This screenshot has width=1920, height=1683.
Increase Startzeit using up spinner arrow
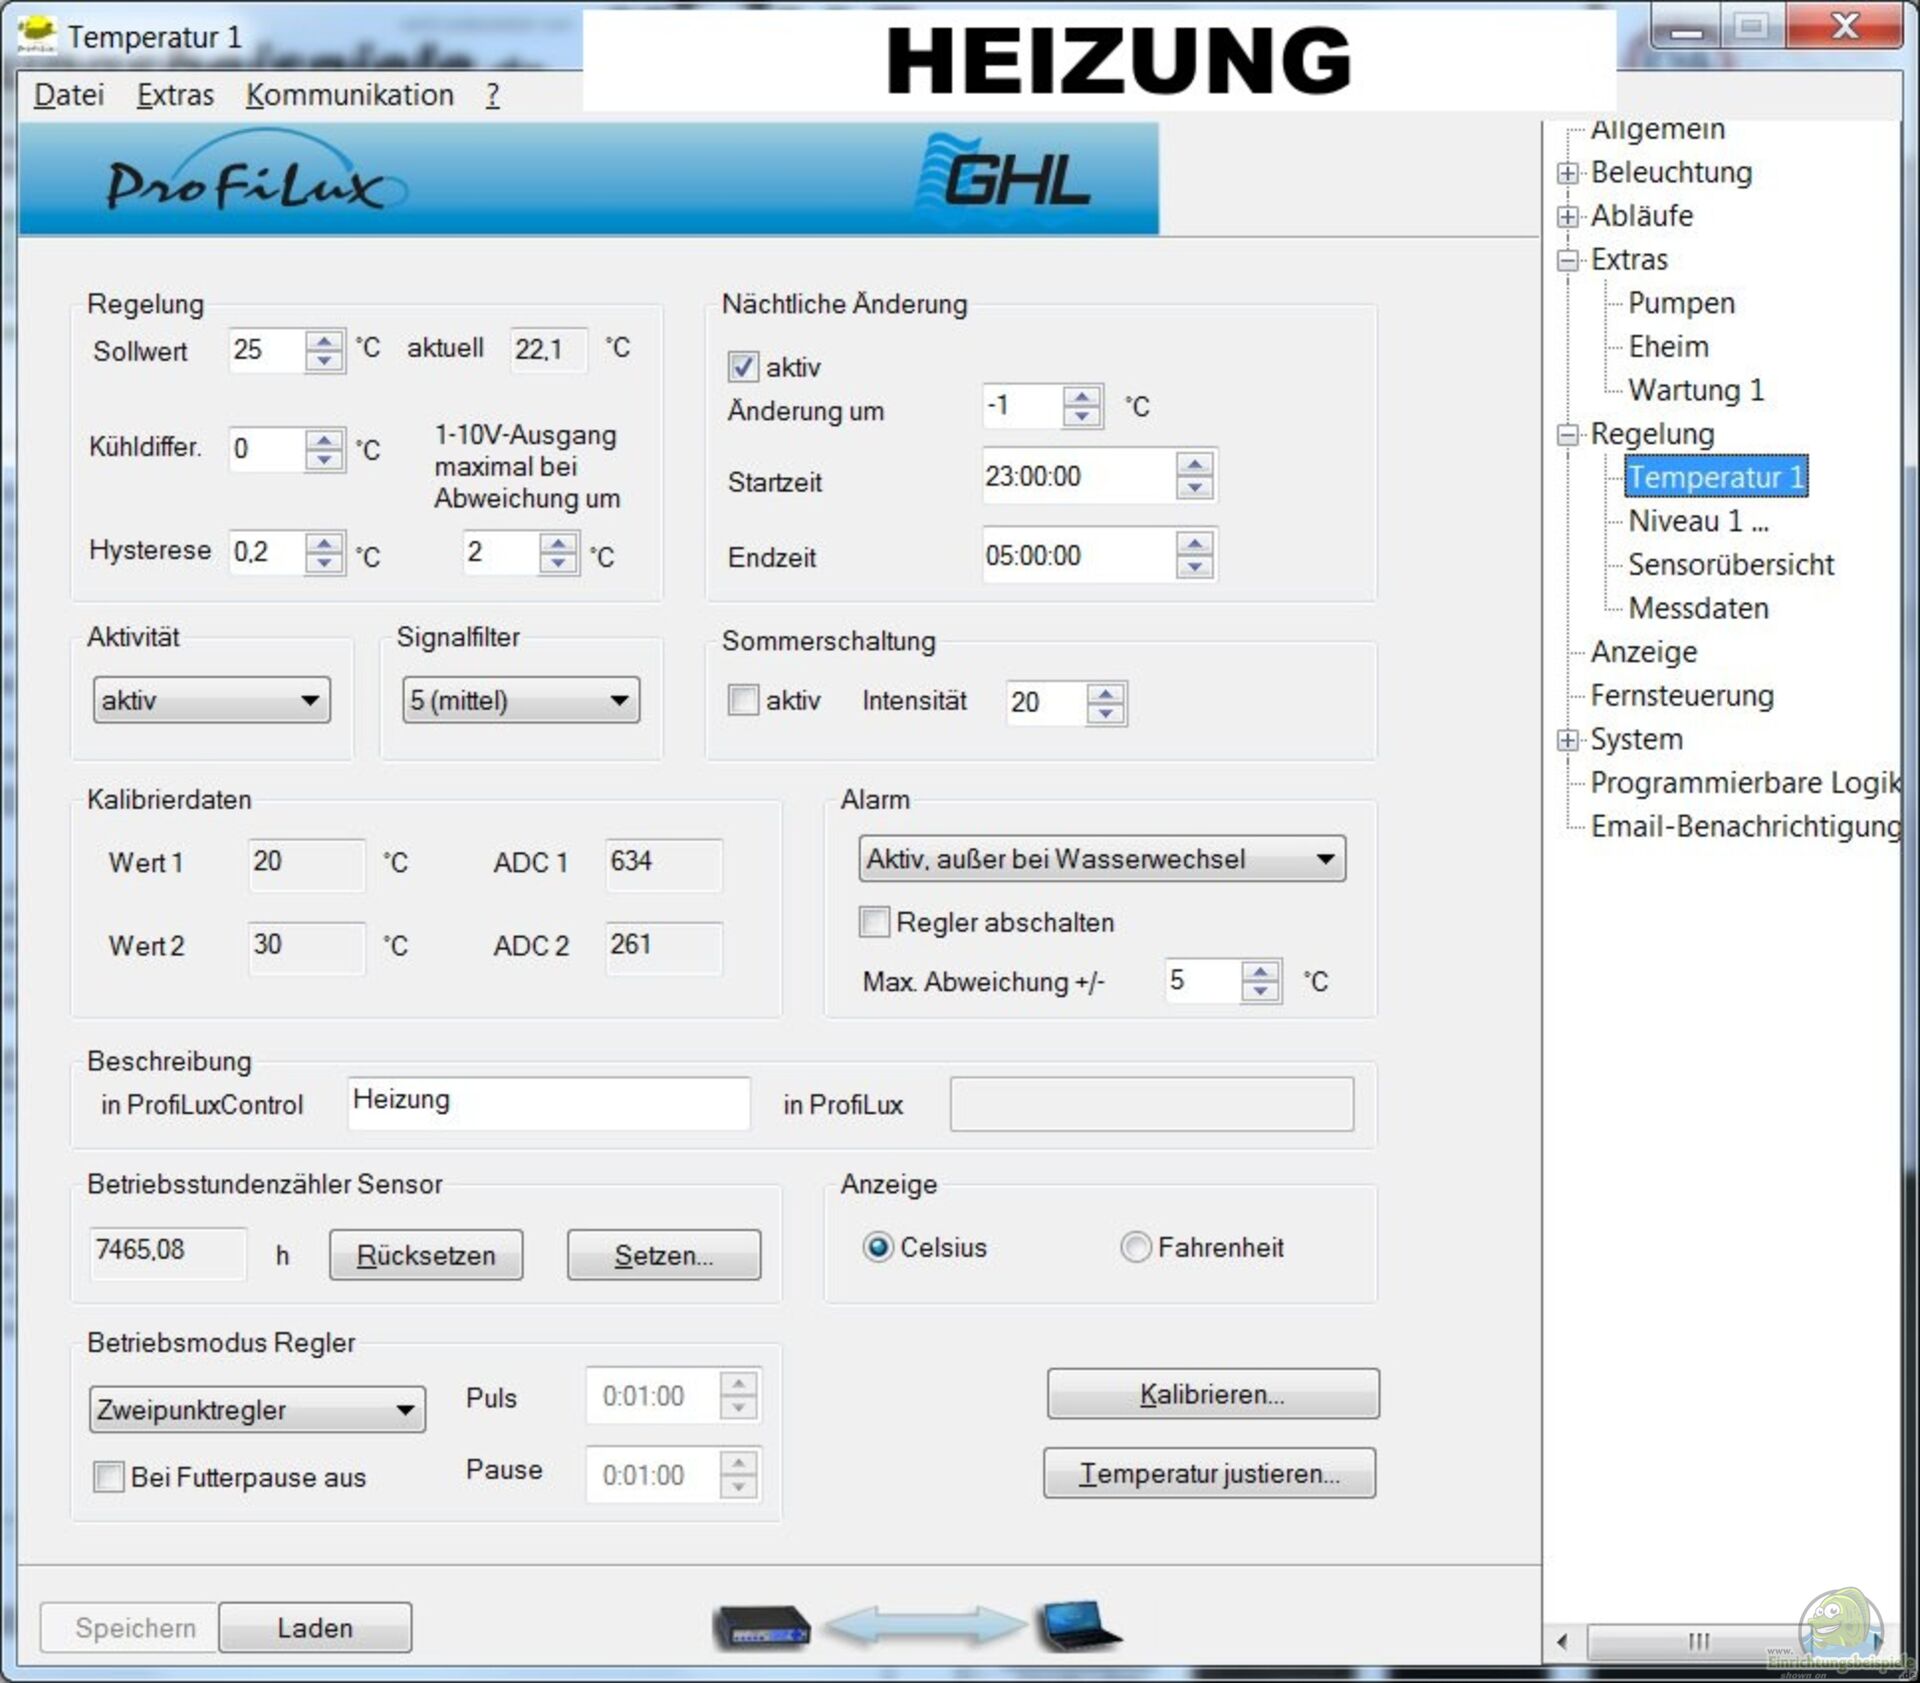tap(1194, 465)
